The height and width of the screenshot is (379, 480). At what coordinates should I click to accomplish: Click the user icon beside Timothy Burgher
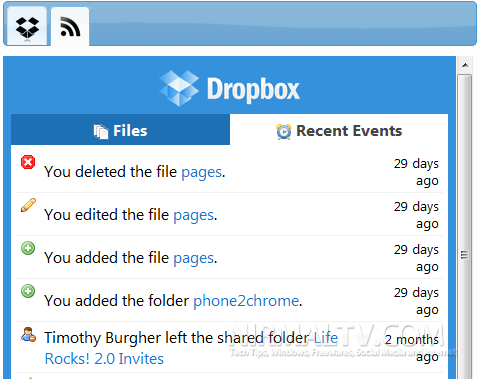tap(28, 334)
